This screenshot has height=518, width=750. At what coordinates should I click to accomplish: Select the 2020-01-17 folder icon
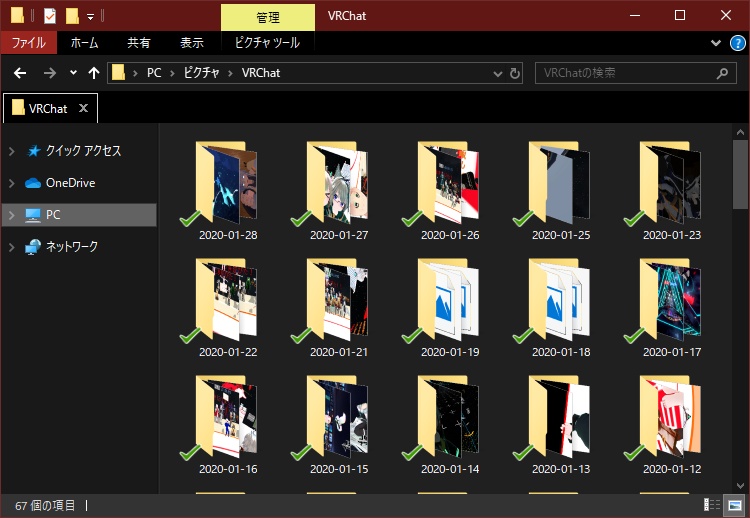pos(670,300)
